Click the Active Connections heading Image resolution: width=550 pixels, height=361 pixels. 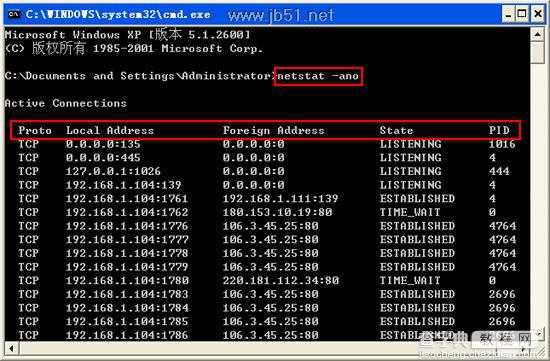tap(66, 103)
